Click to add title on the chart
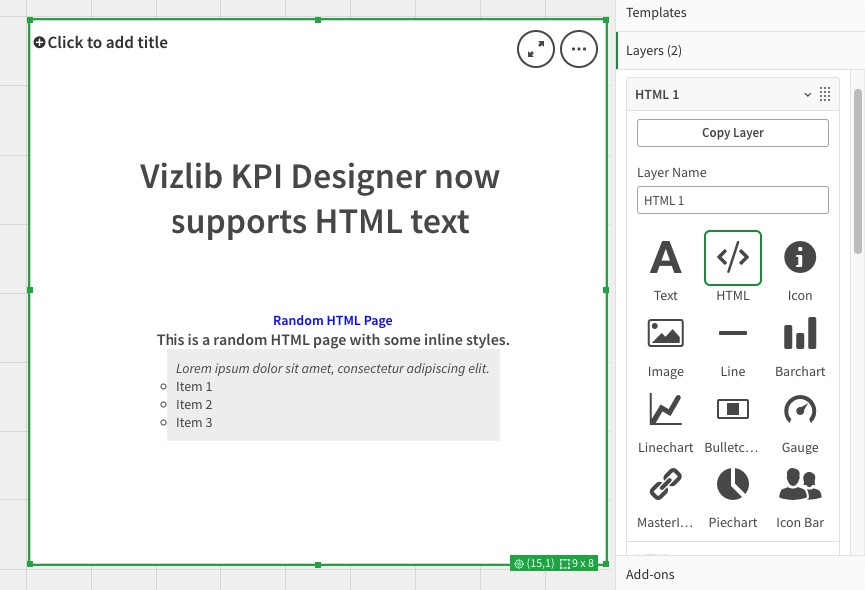Screen dimensions: 865x590 [x=108, y=42]
